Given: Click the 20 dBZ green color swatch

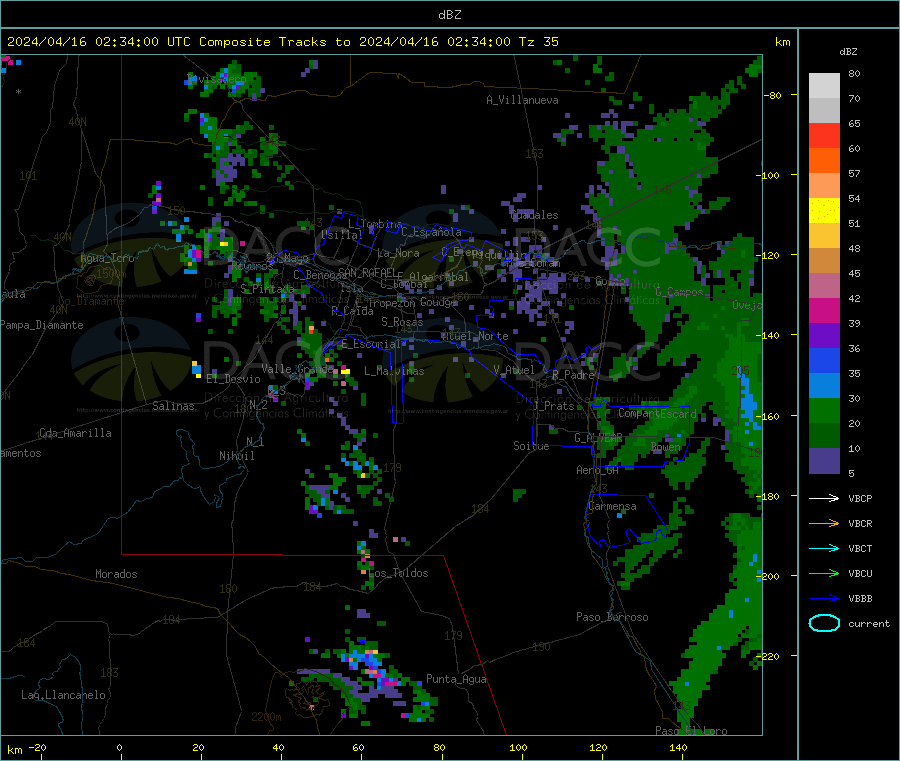Looking at the screenshot, I should [824, 410].
